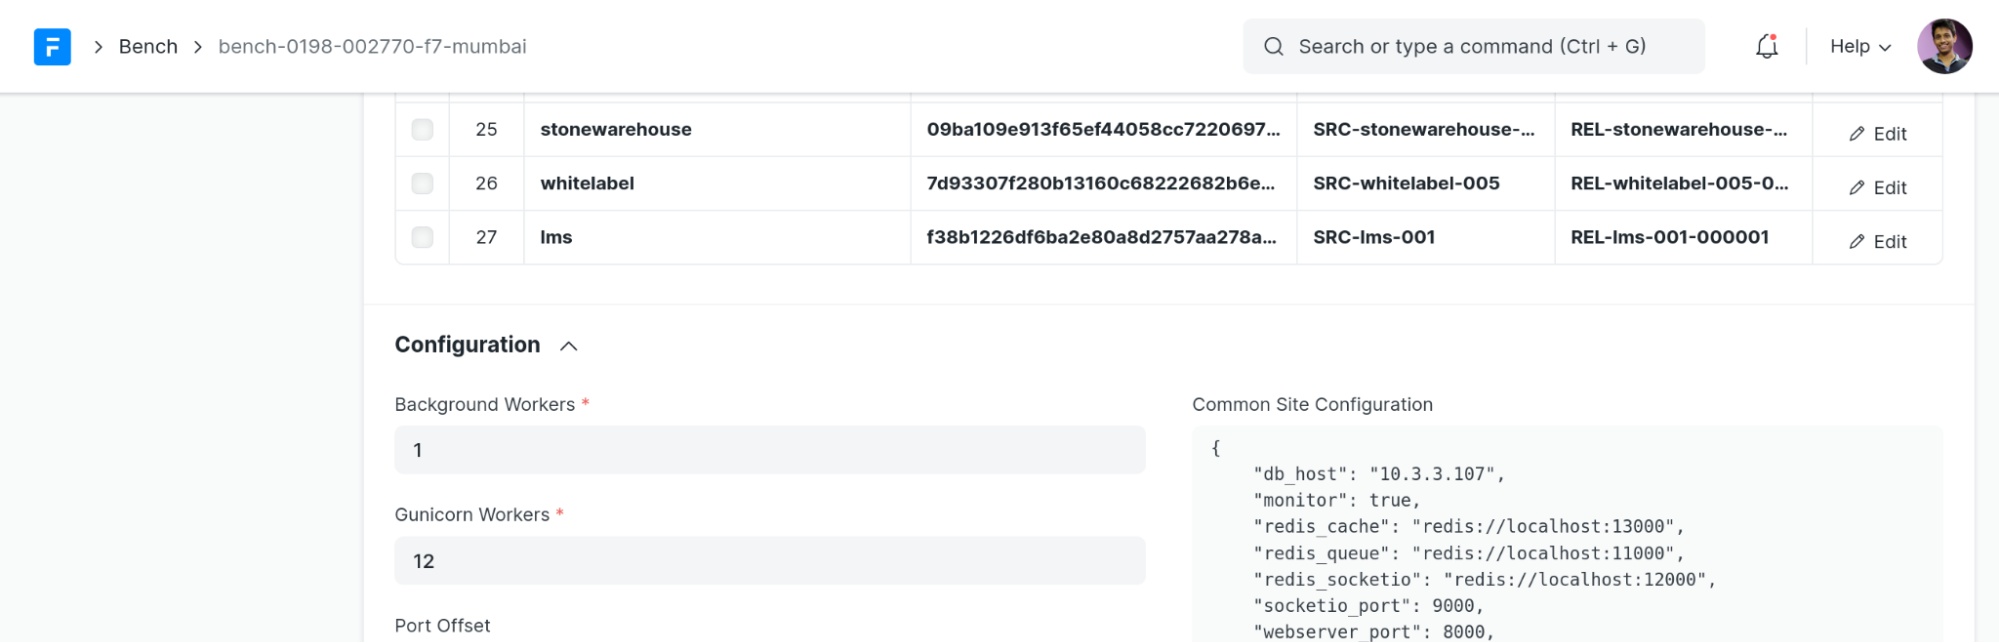Navigate to Bench in breadcrumb

point(148,47)
